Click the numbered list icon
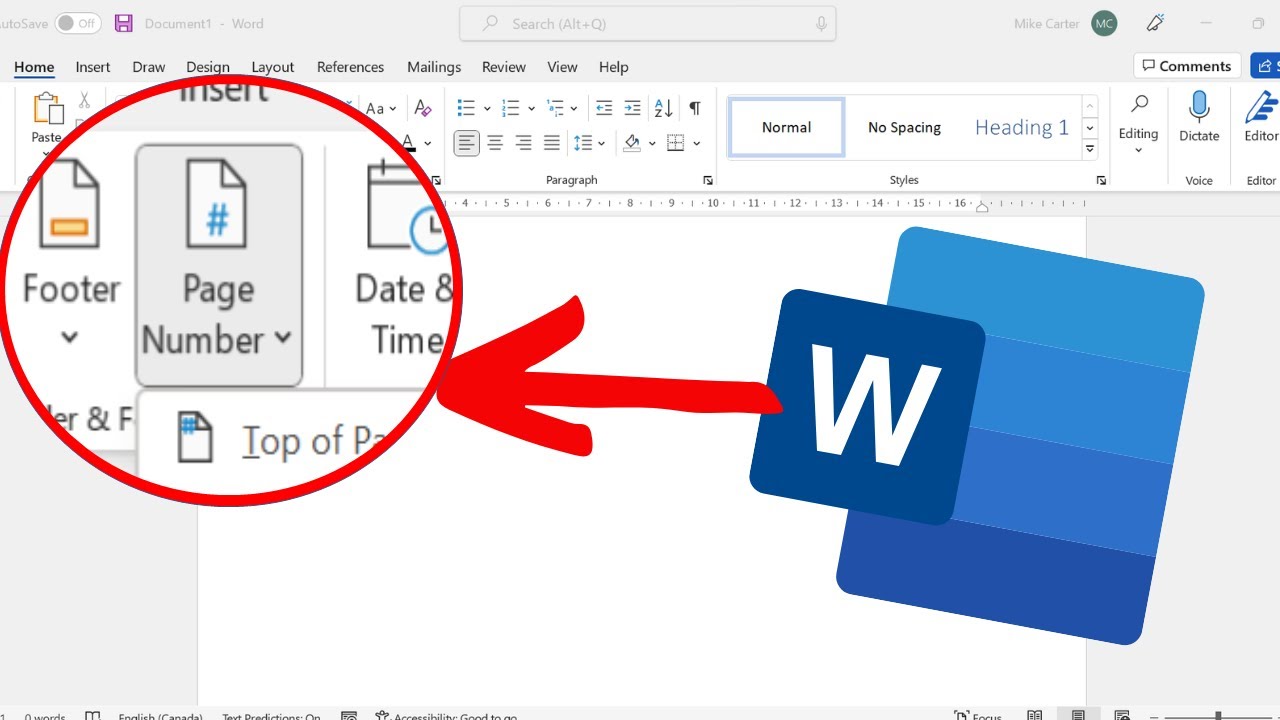Screen dimensions: 1280x720 click(x=508, y=107)
